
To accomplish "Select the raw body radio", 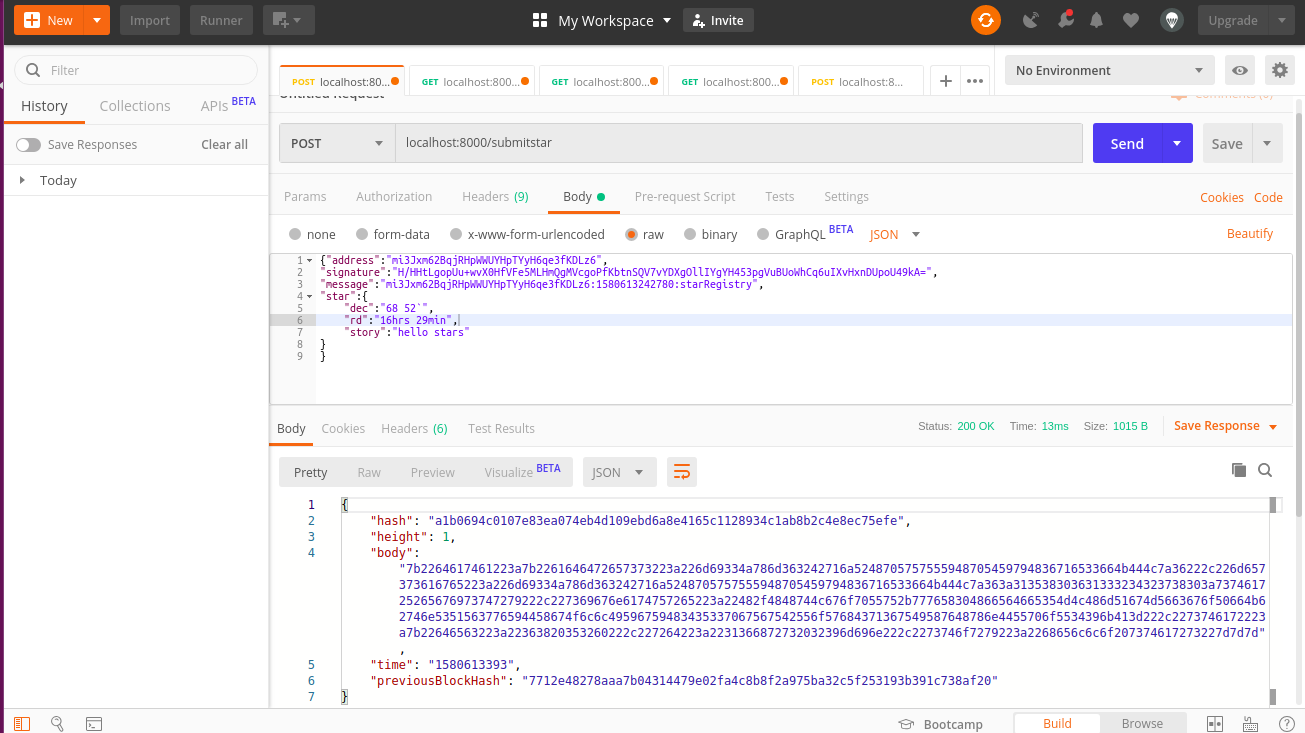I will pyautogui.click(x=631, y=234).
